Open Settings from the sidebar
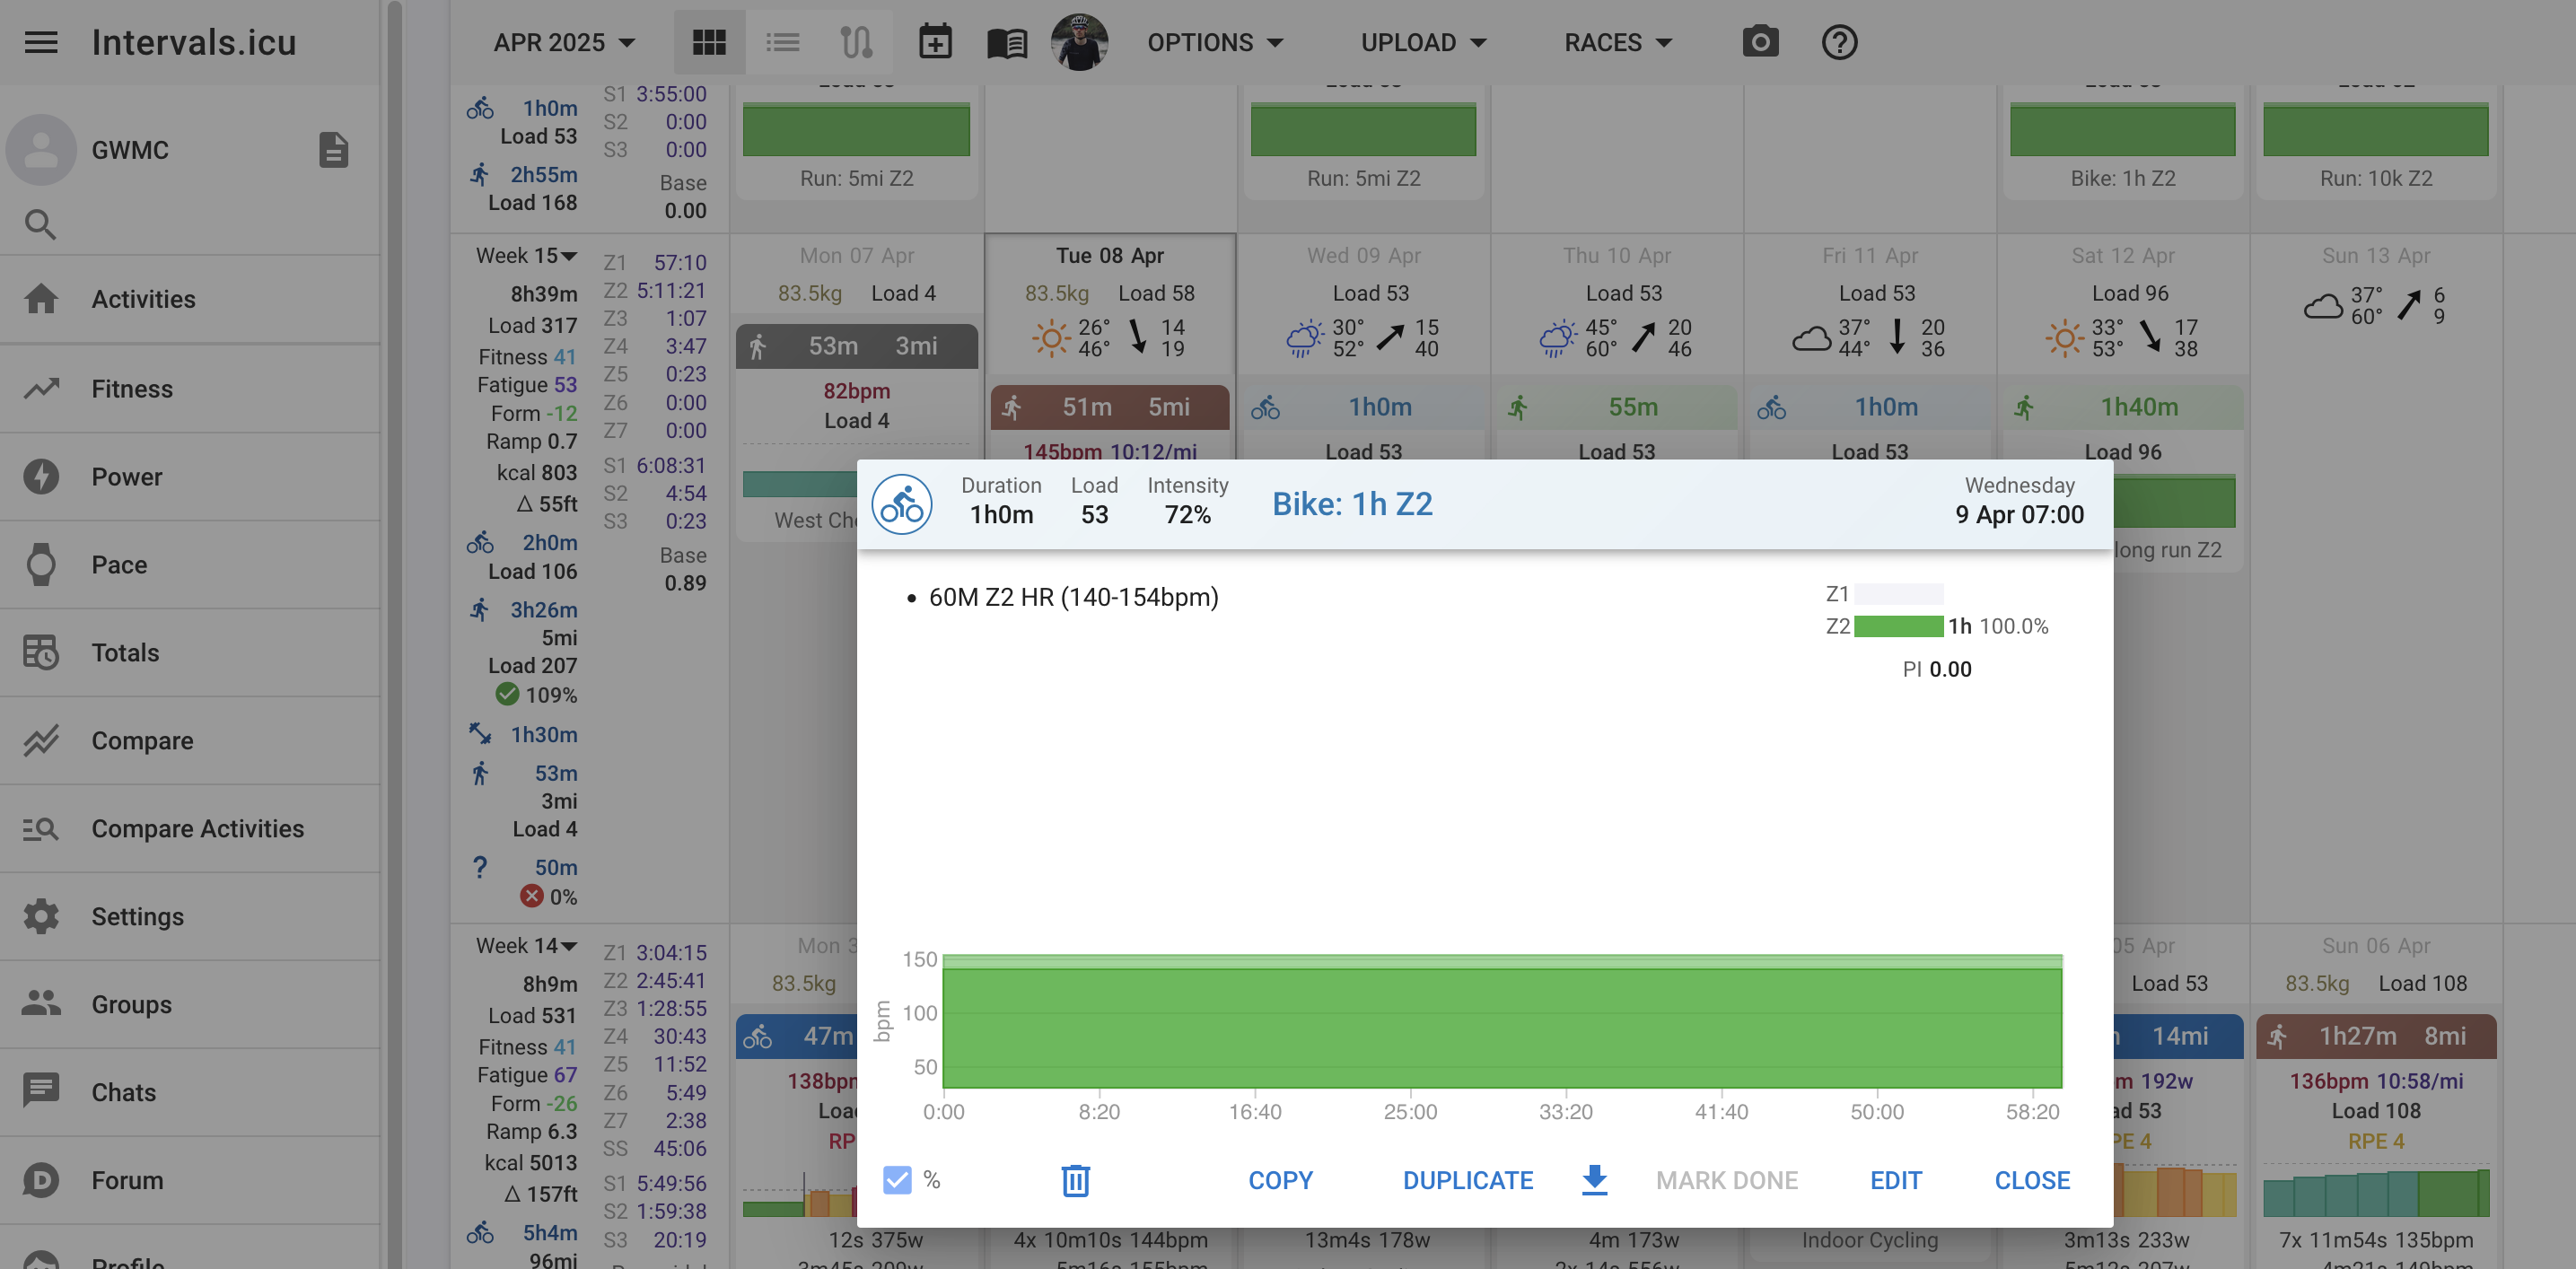Viewport: 2576px width, 1269px height. click(190, 916)
